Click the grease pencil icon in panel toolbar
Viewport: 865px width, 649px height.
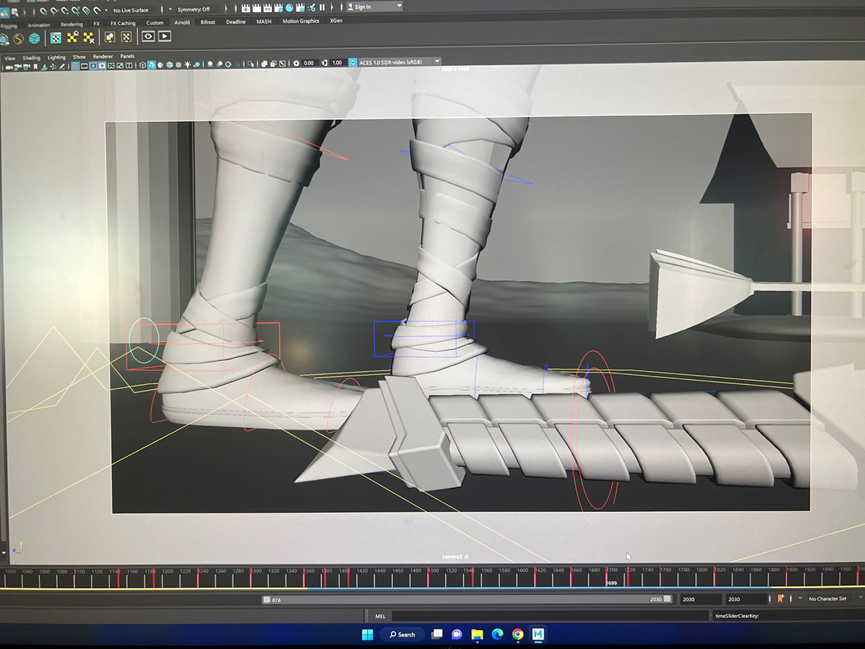62,66
